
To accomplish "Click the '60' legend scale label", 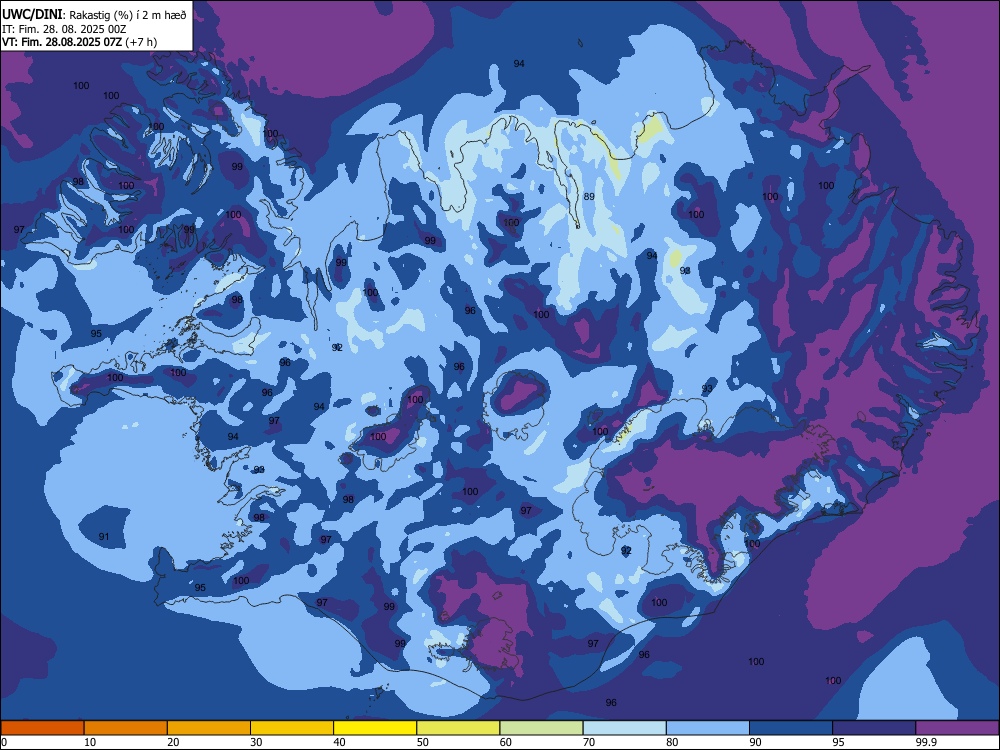I will [x=506, y=742].
